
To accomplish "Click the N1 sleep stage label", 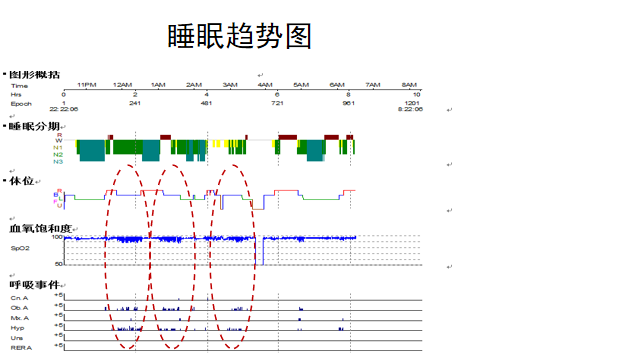I will [58, 148].
